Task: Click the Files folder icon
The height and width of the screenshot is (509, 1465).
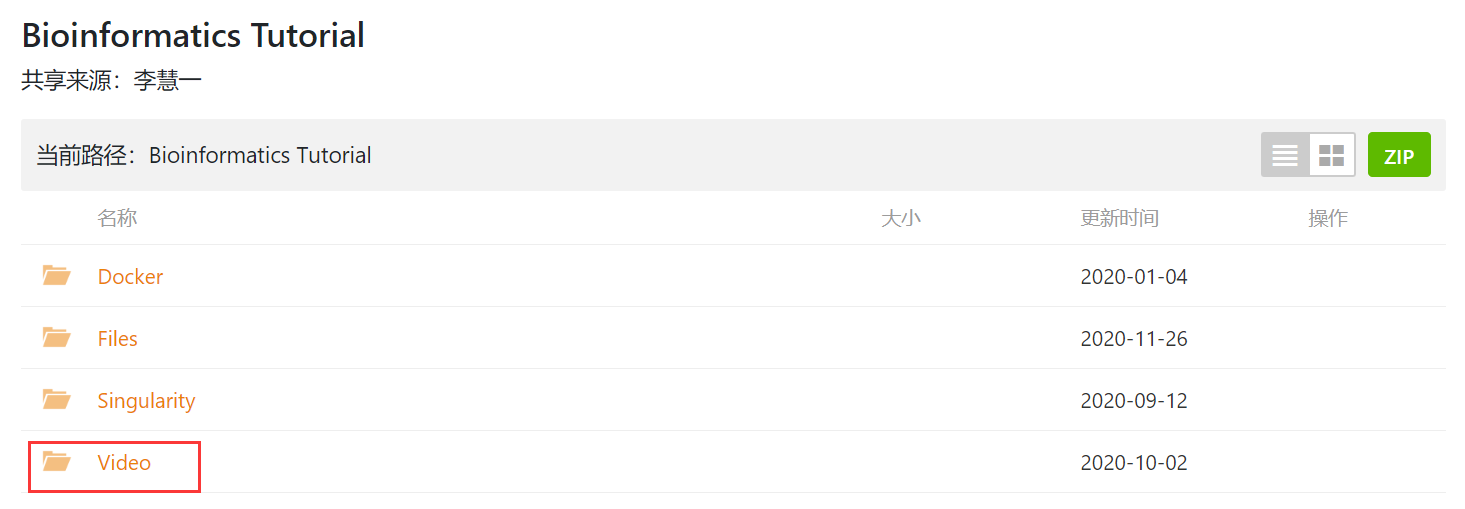Action: (x=56, y=338)
